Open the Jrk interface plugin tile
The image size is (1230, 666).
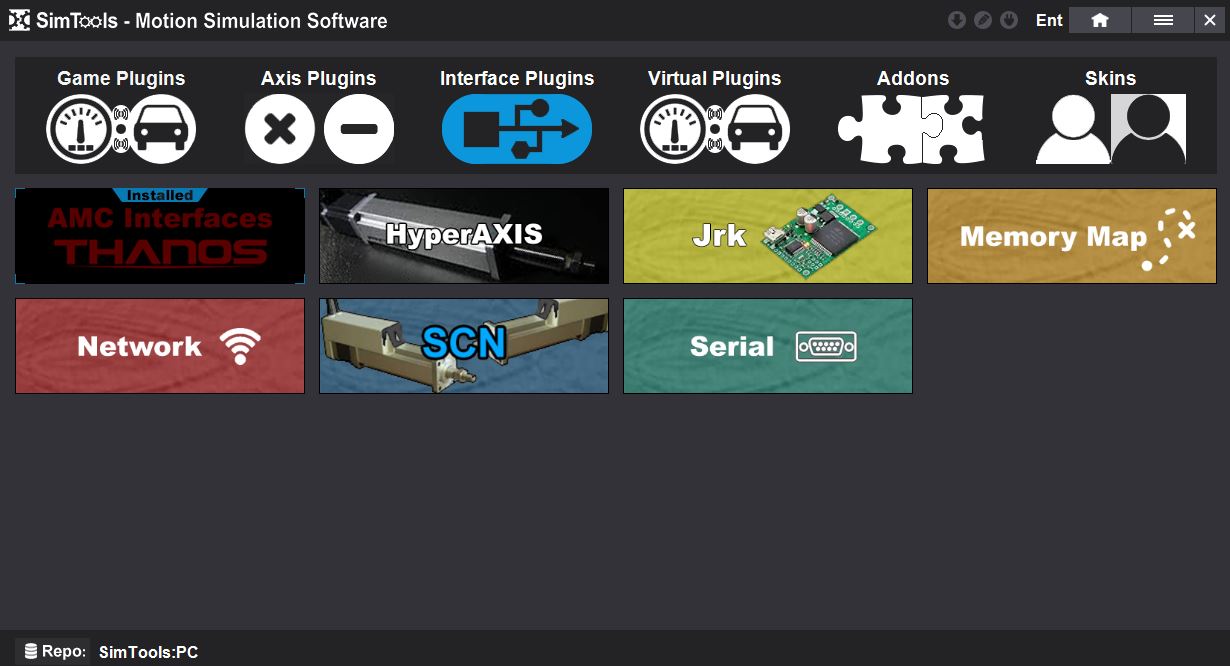768,236
